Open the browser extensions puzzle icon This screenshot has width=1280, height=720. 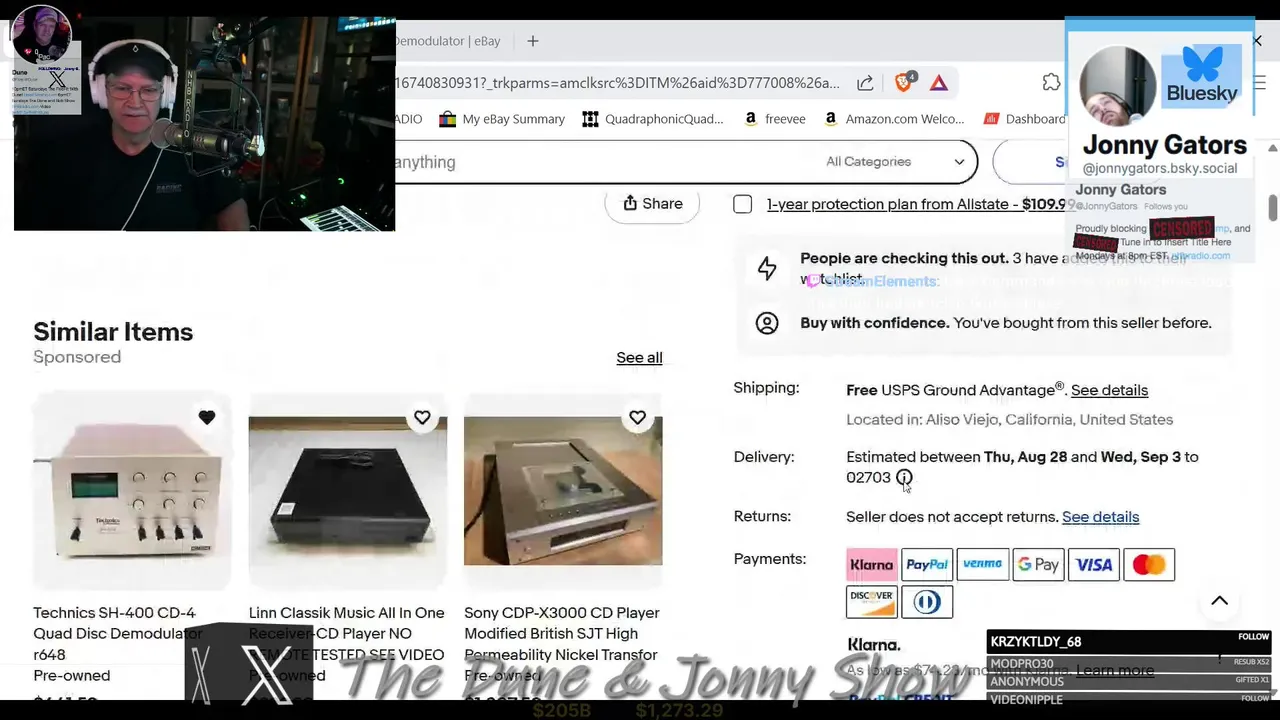pyautogui.click(x=1051, y=83)
